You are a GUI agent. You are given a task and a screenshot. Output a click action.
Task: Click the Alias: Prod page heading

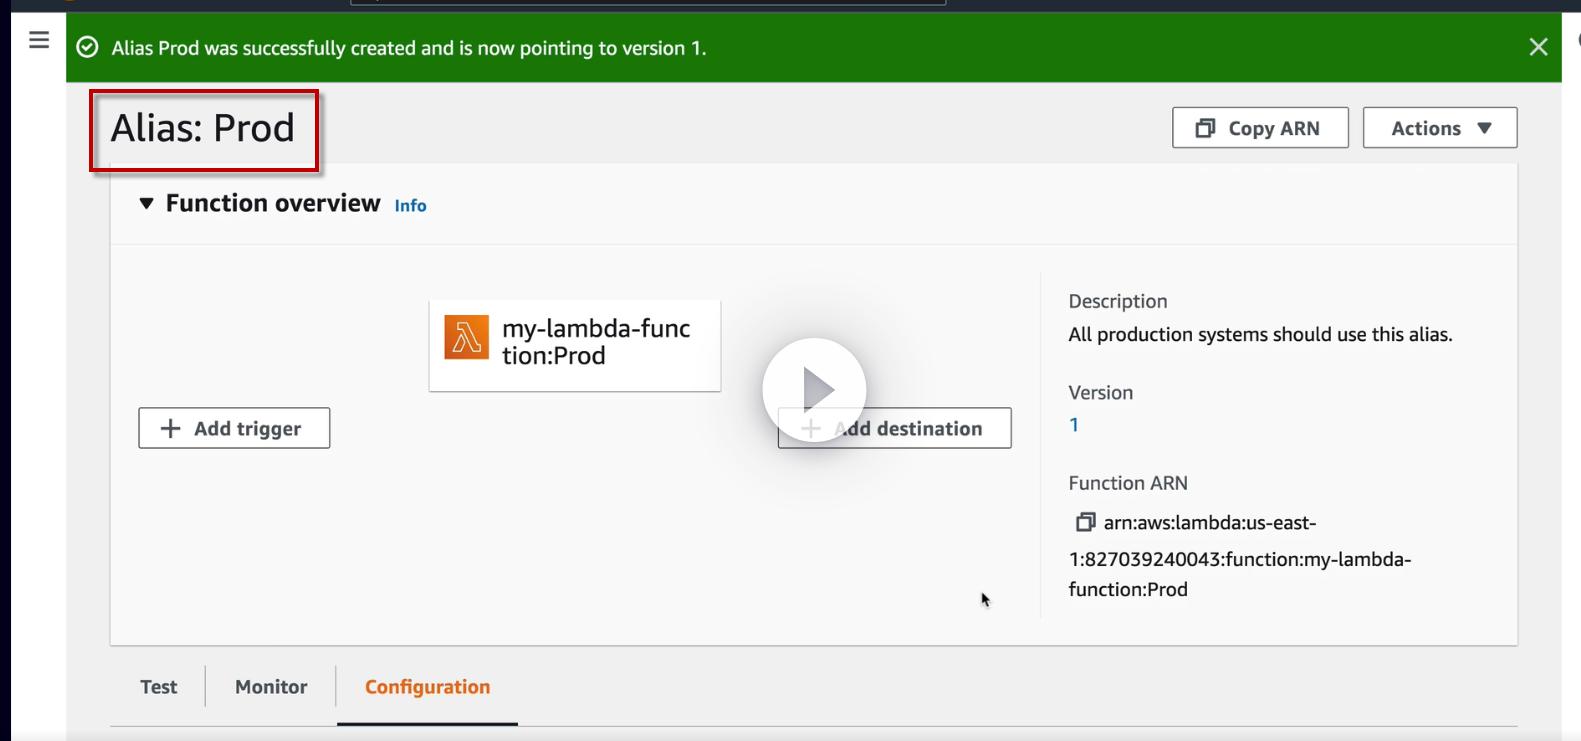click(203, 128)
